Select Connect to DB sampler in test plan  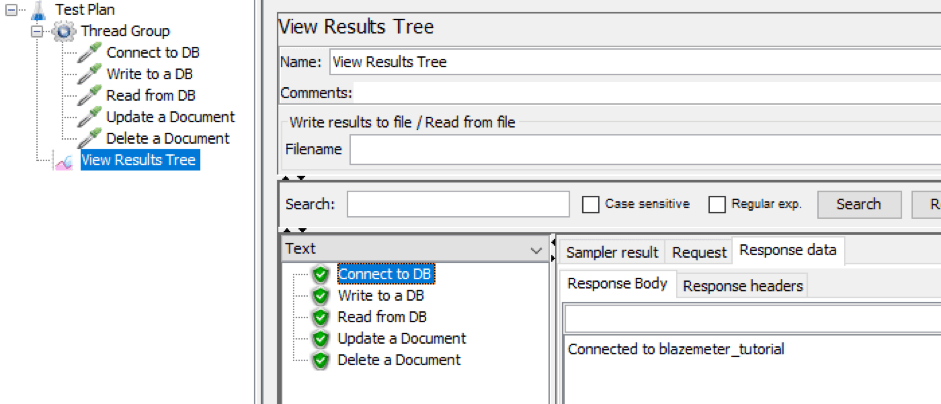pos(153,53)
